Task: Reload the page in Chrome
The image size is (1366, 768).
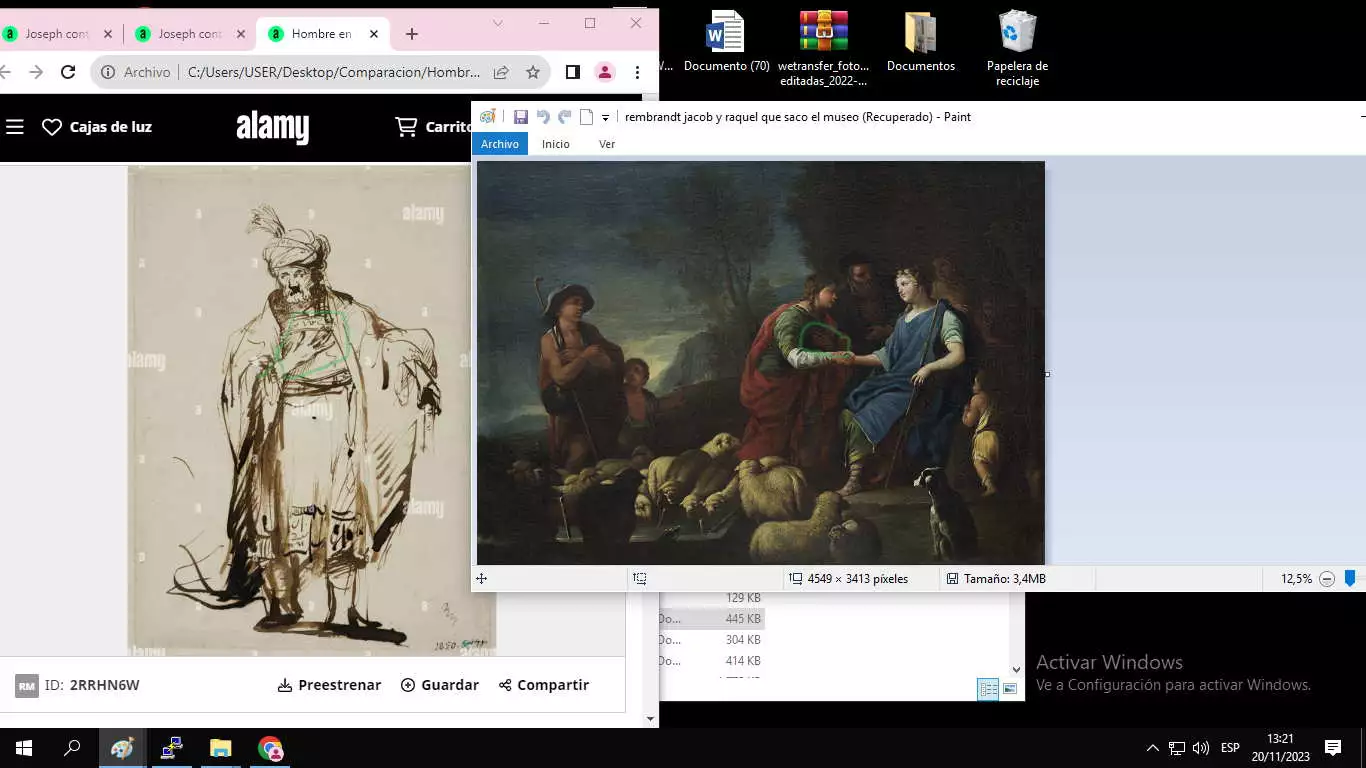Action: tap(68, 72)
